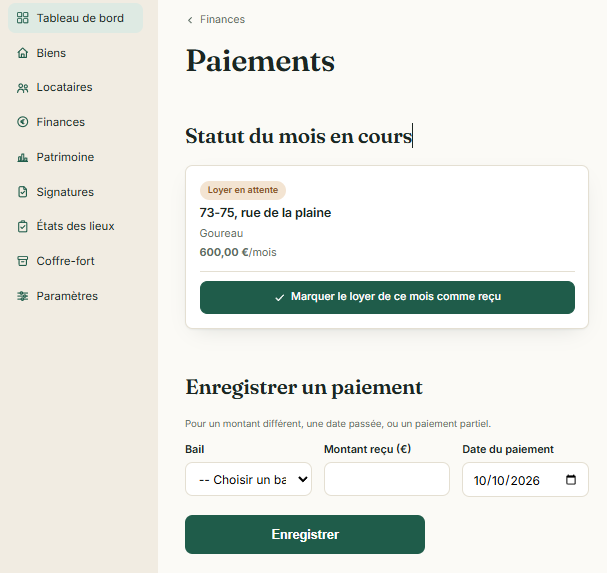The image size is (607, 573).
Task: Open the calendar picker icon in date field
Action: point(571,480)
